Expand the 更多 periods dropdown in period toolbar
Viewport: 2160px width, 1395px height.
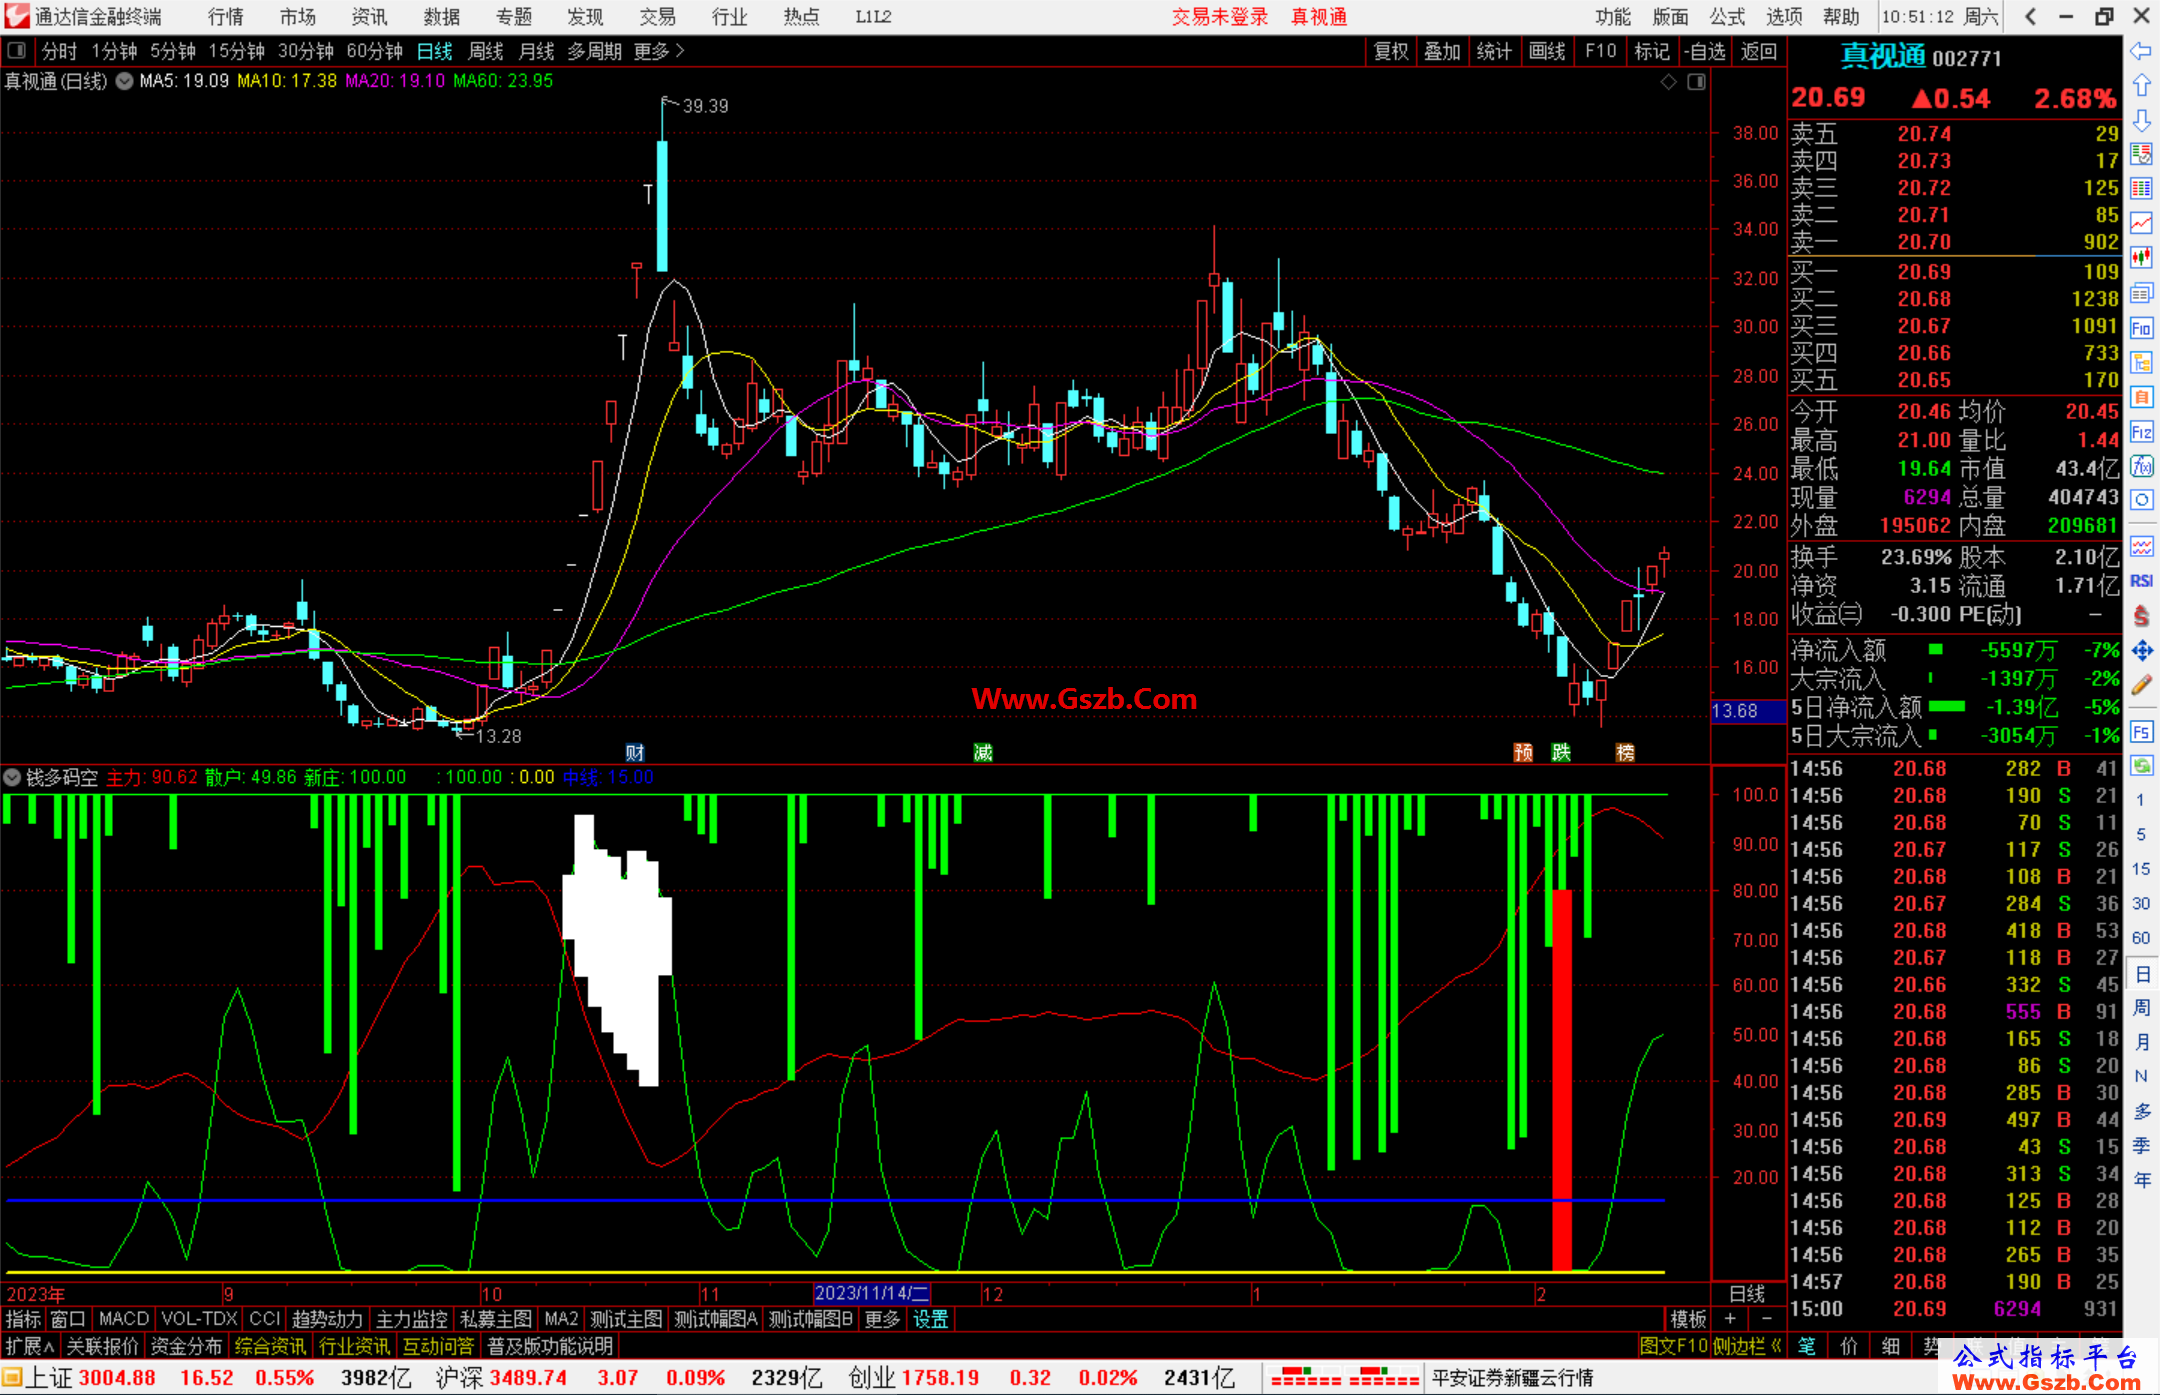(658, 51)
